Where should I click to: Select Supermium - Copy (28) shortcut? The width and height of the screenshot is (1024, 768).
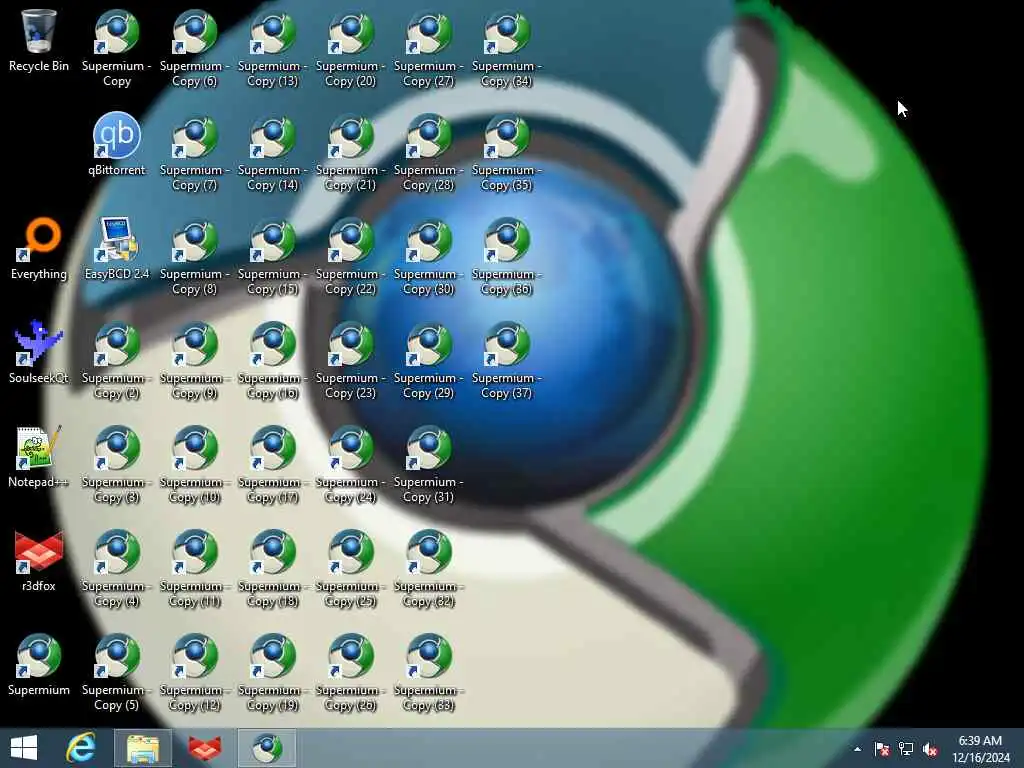click(x=428, y=152)
